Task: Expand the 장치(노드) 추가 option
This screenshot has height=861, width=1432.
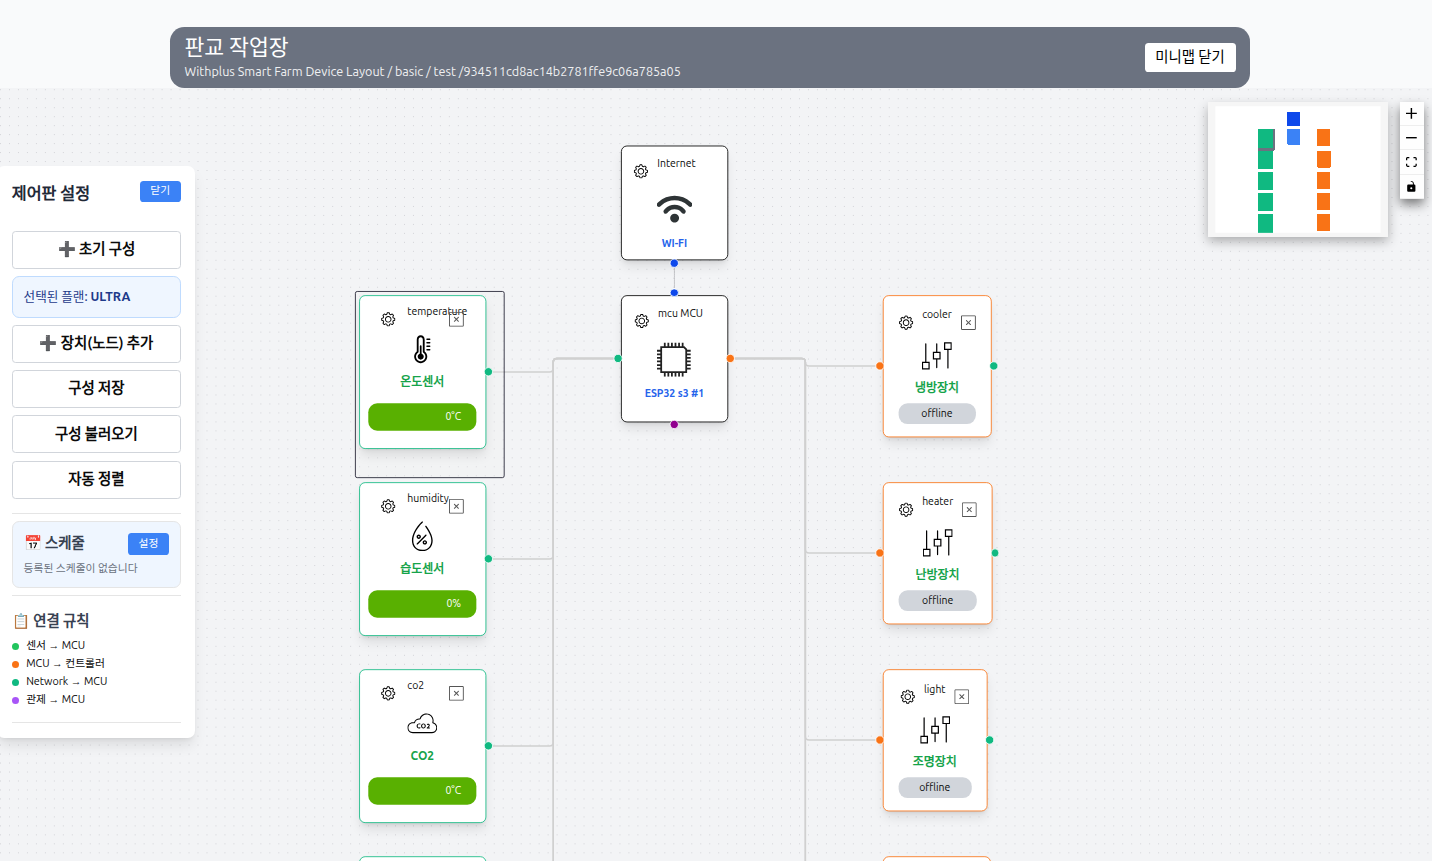Action: point(96,343)
